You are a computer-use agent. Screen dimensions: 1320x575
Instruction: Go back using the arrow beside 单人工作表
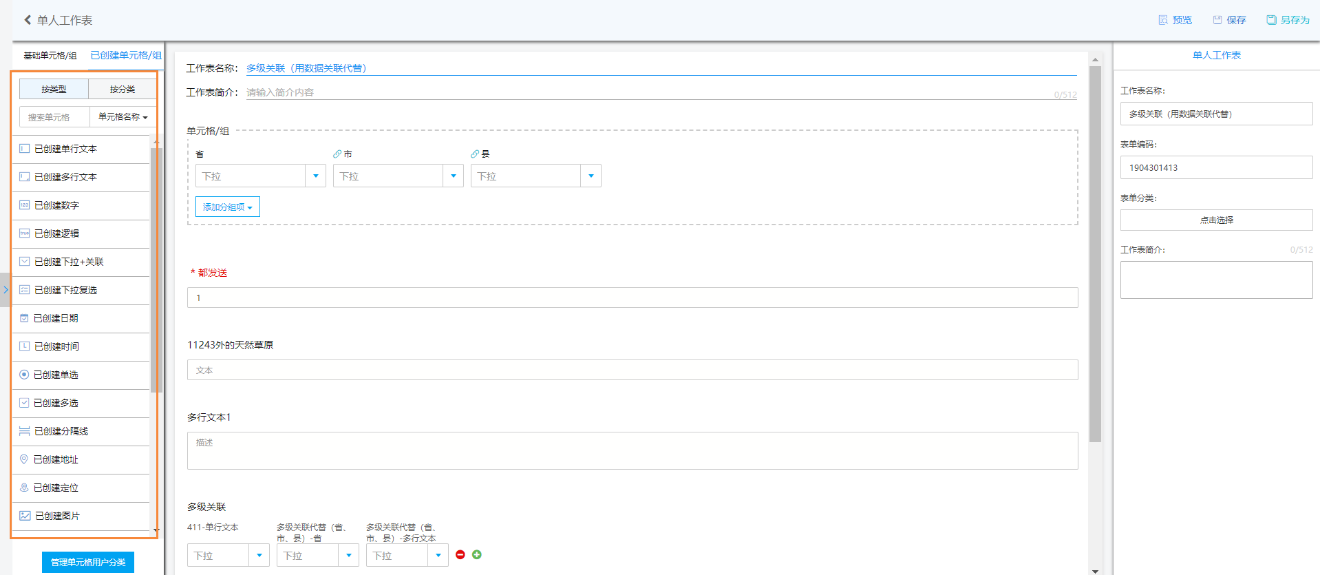tap(28, 20)
